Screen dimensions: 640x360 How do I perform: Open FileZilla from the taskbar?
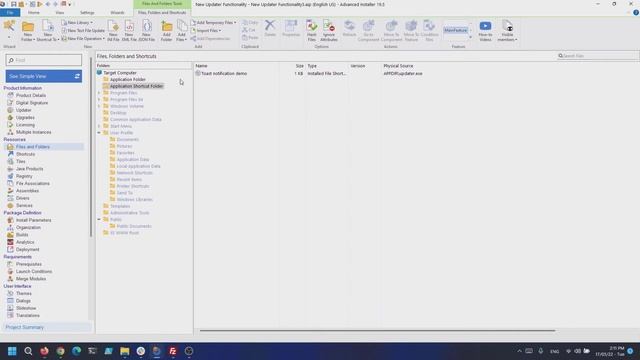point(173,351)
